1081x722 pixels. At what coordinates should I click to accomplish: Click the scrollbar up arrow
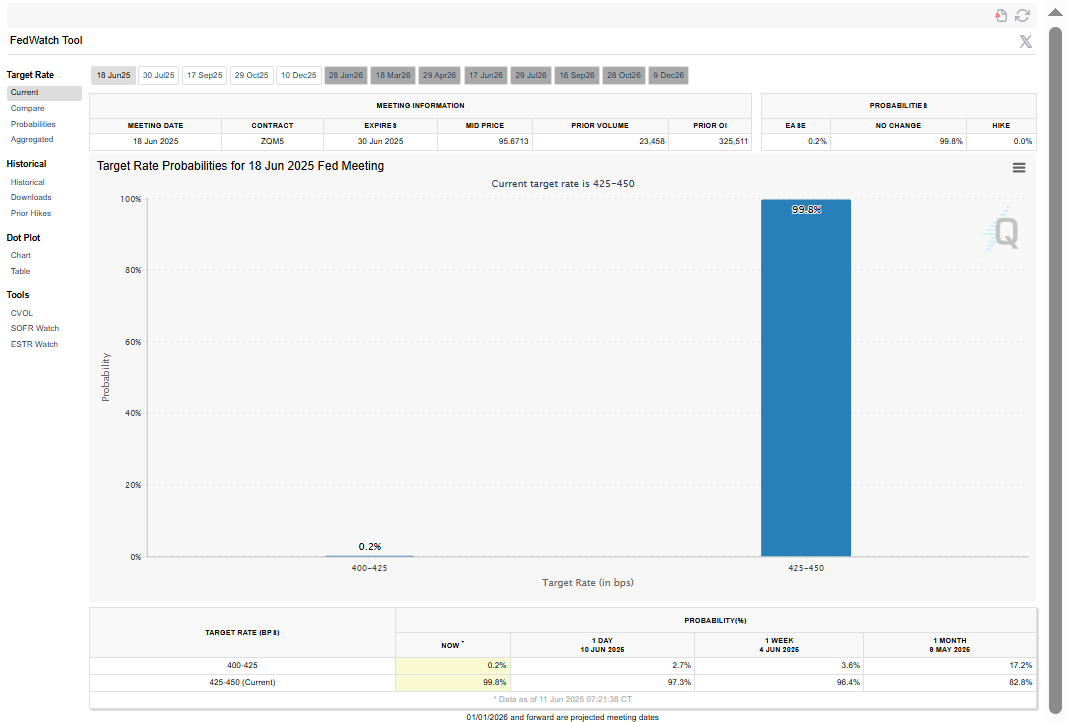click(1054, 12)
